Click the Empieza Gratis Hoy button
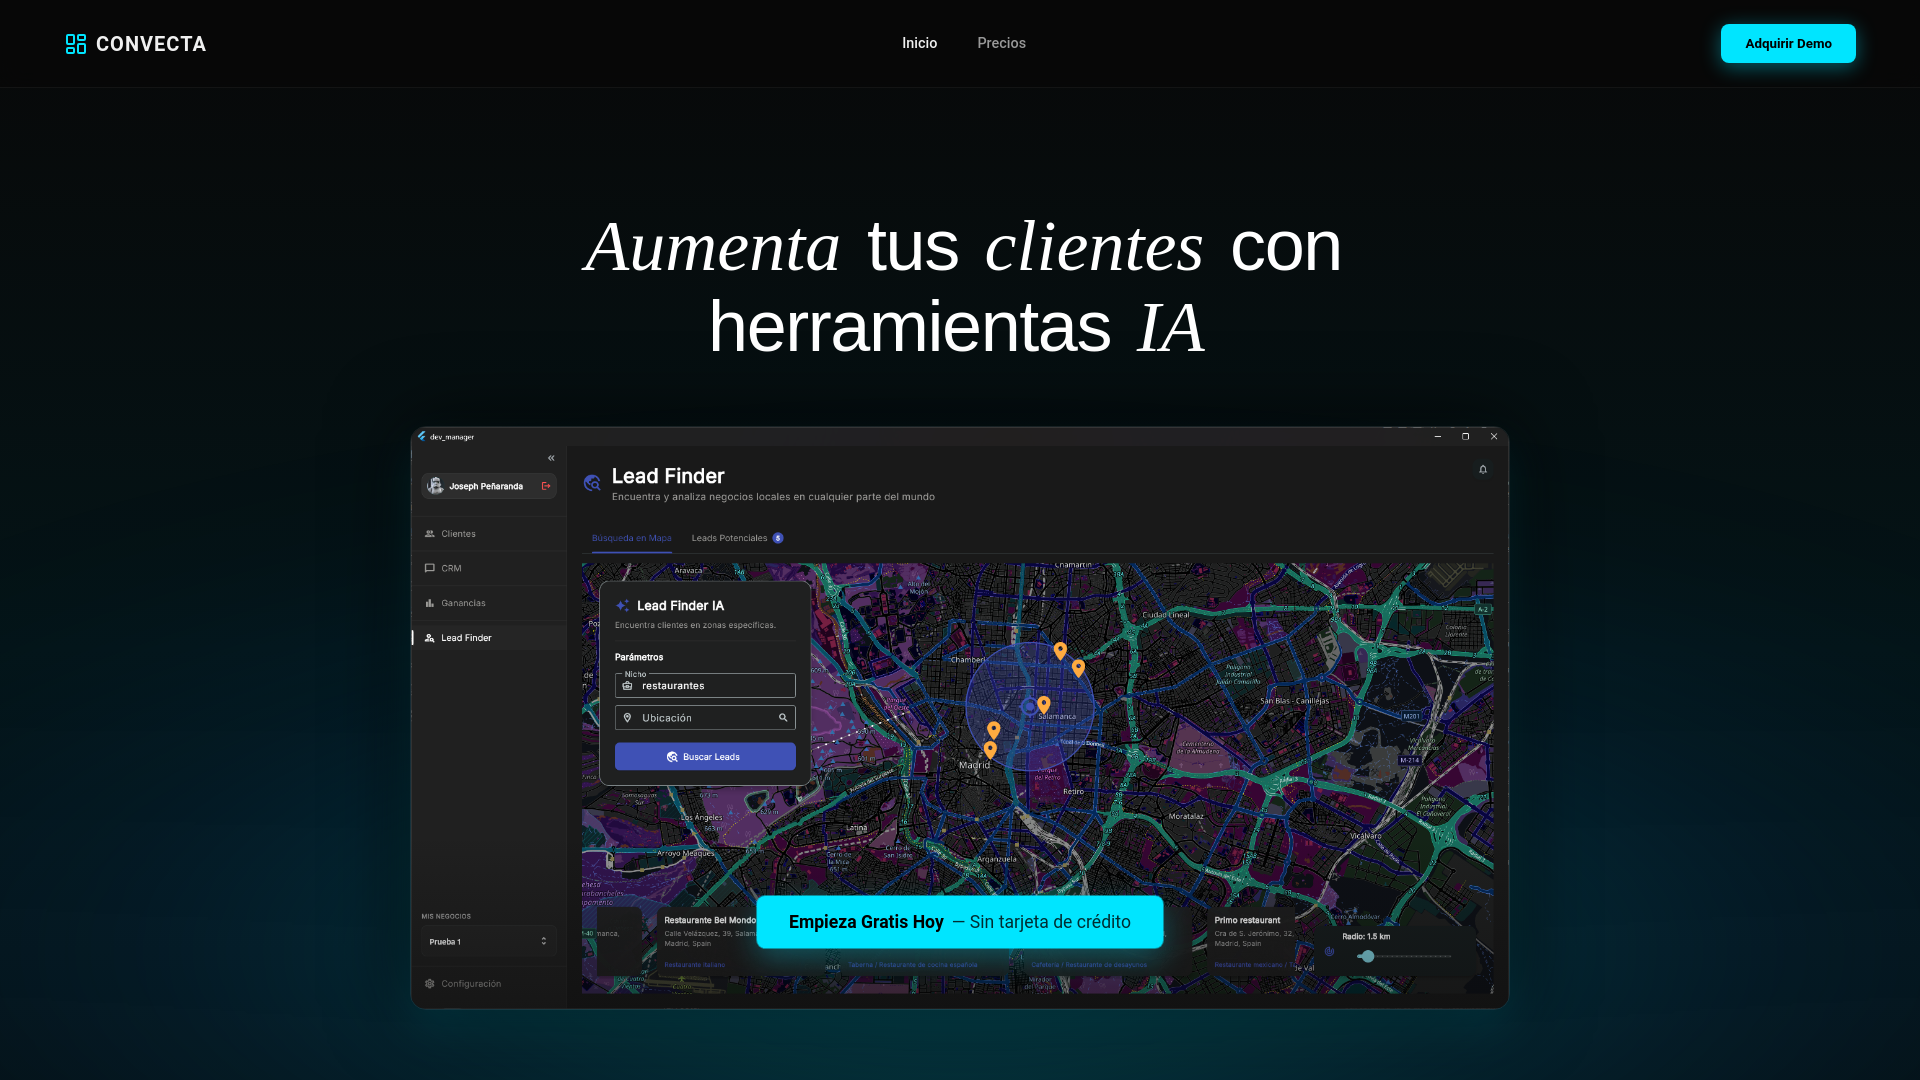Viewport: 1920px width, 1080px height. click(x=960, y=922)
